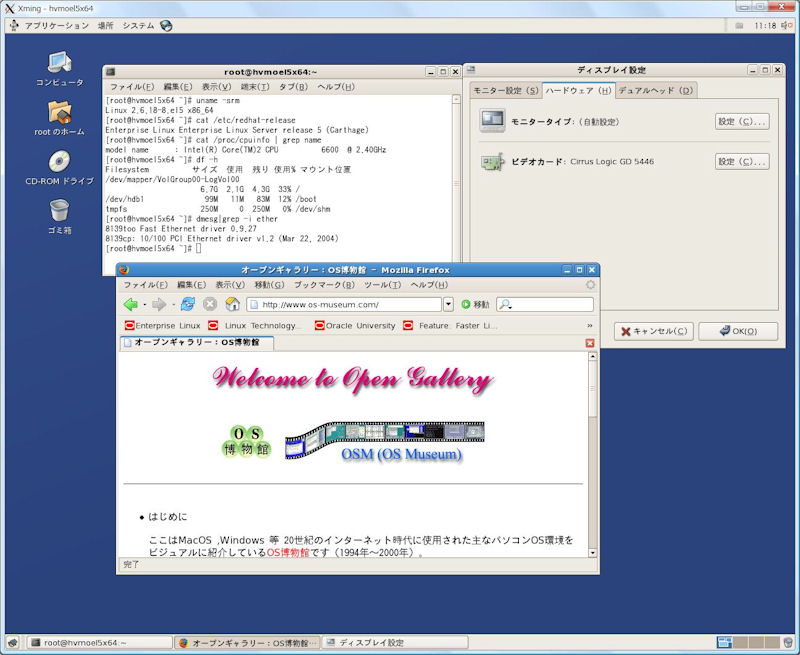The image size is (800, 655).
Task: Click the Firefox reload page icon
Action: point(188,304)
